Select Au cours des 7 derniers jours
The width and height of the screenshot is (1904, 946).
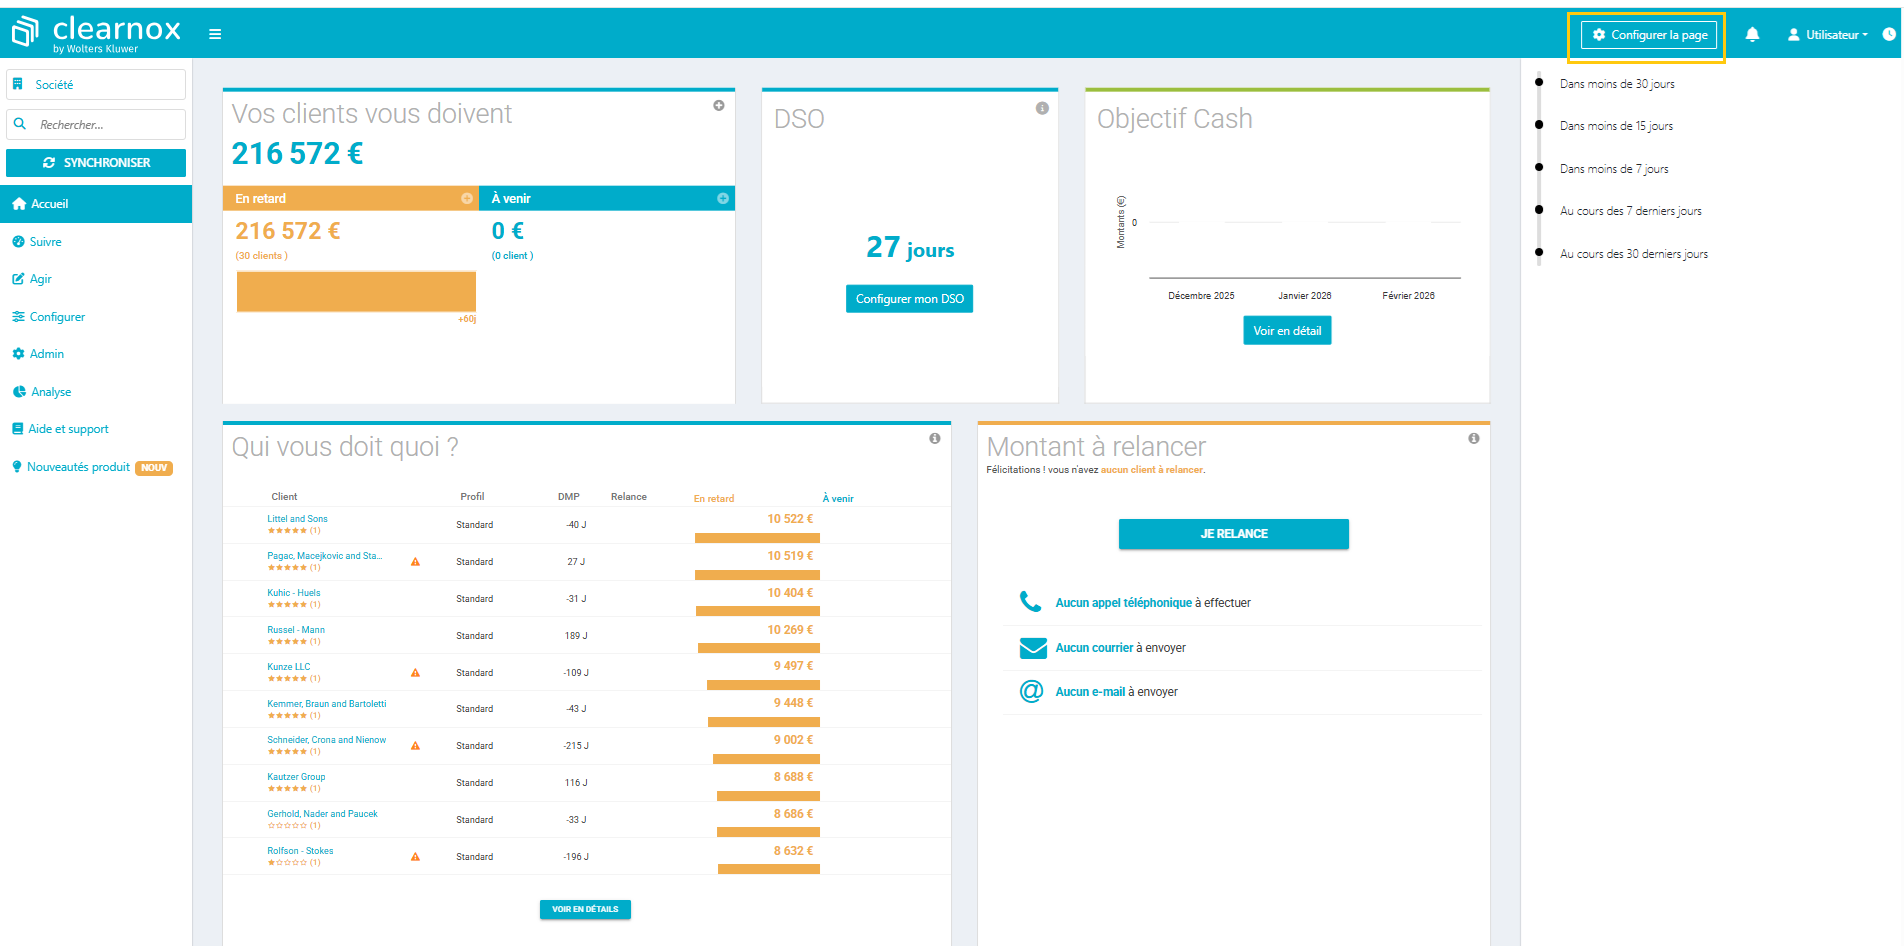[1631, 211]
